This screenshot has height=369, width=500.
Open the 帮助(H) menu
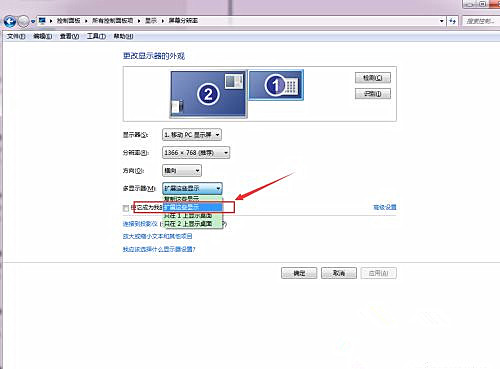(x=123, y=36)
